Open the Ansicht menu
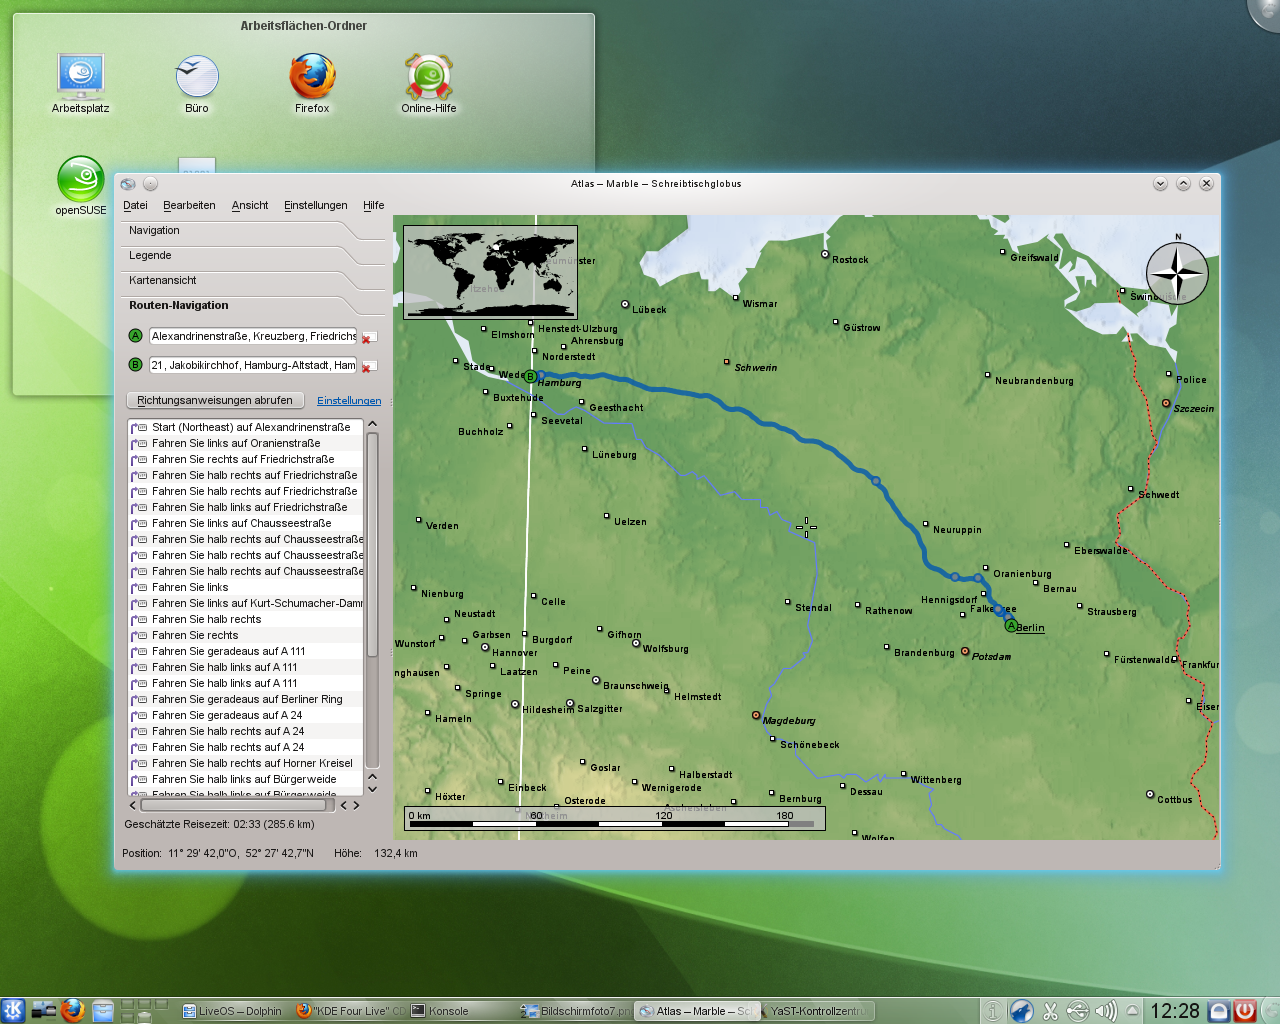Viewport: 1280px width, 1024px height. click(x=250, y=206)
